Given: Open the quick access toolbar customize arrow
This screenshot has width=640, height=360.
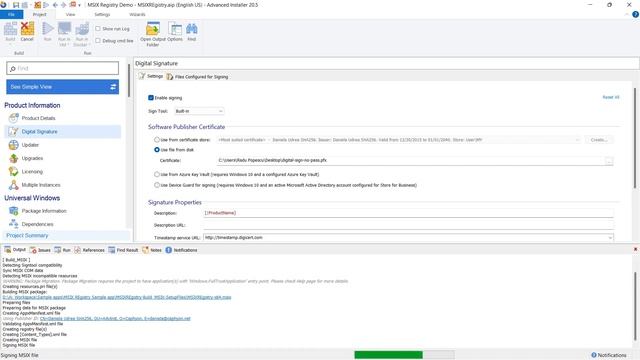Looking at the screenshot, I should [79, 5].
